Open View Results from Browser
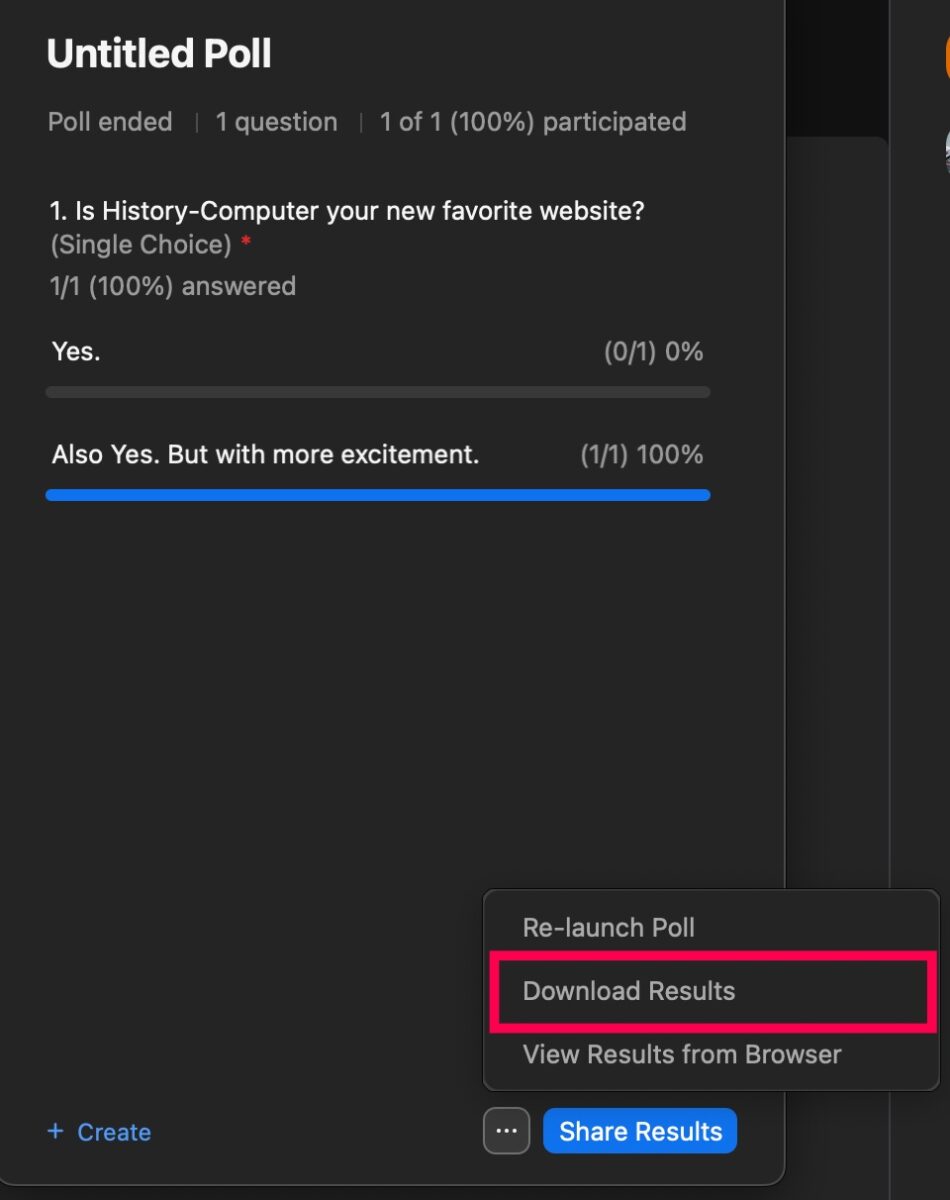950x1200 pixels. tap(682, 1054)
